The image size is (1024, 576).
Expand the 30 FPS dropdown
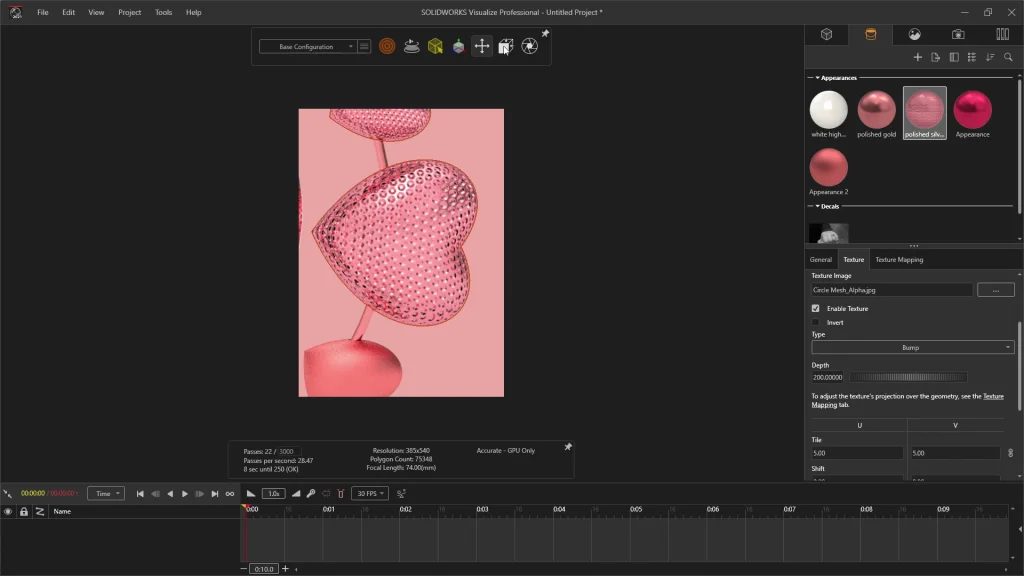tap(369, 494)
